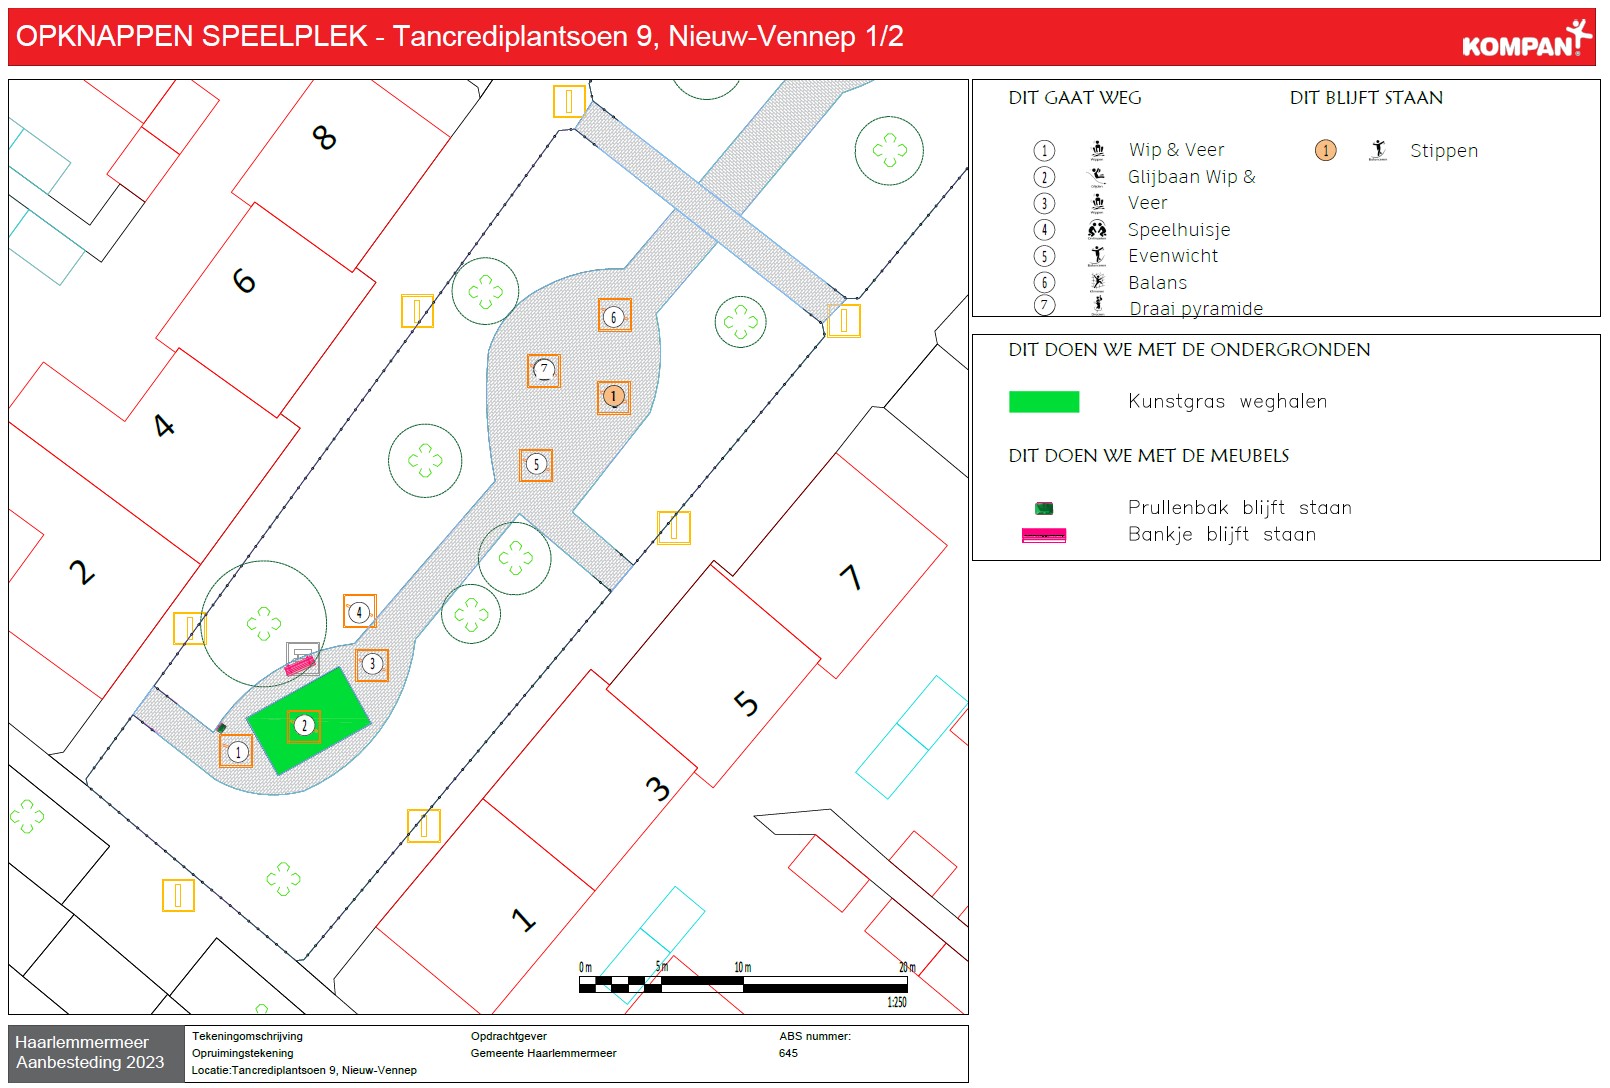Click the 'Draai pyramide' legend entry
Viewport: 1610px width, 1088px height.
coord(1195,308)
